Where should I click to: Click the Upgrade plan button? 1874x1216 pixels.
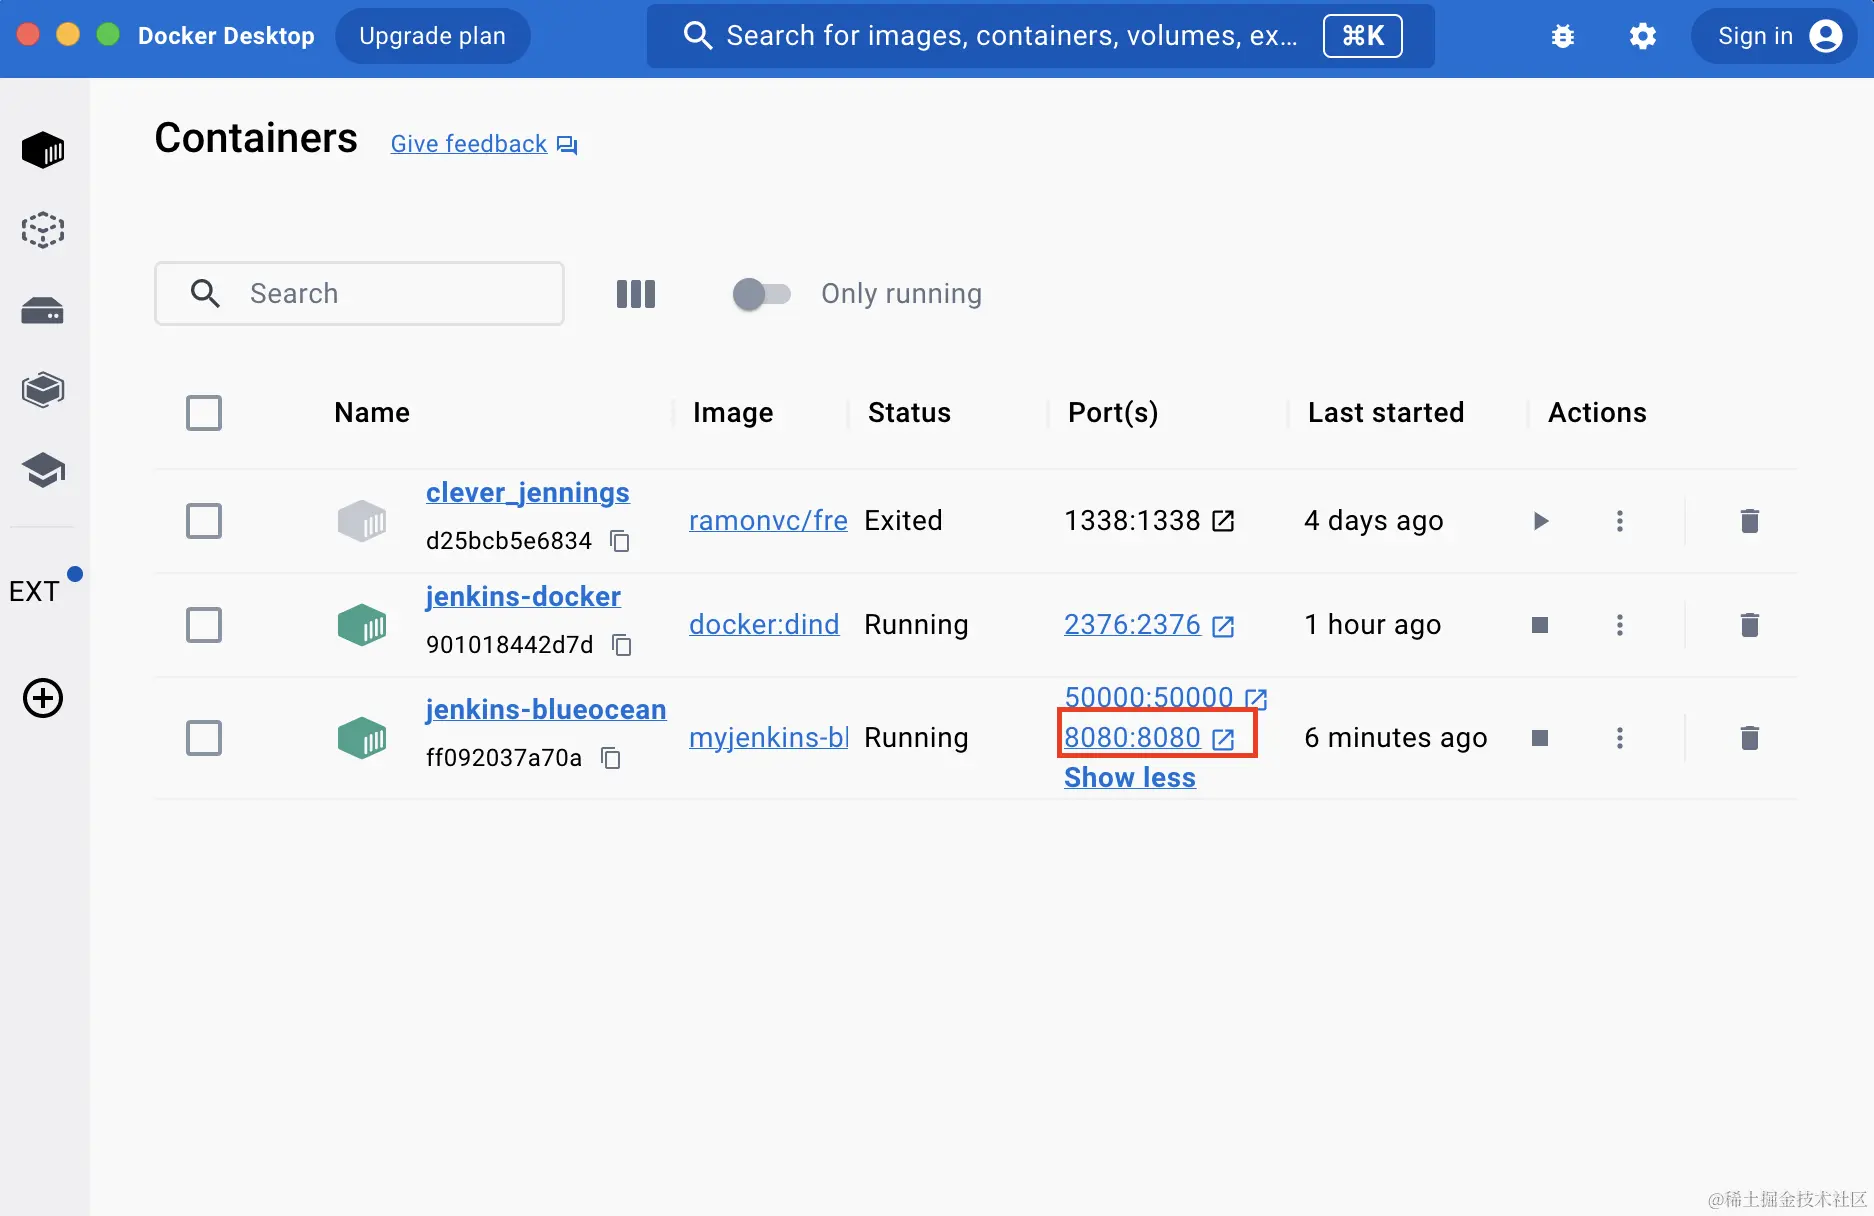[x=432, y=36]
